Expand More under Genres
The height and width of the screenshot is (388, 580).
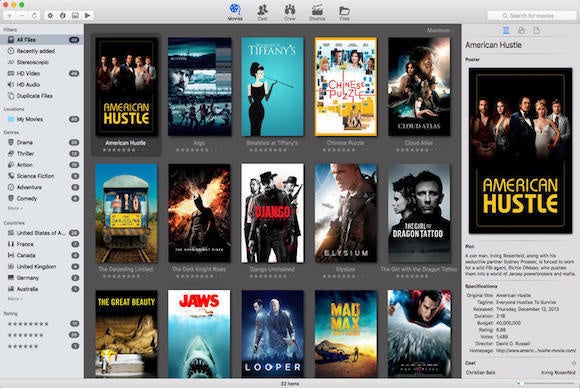pyautogui.click(x=15, y=208)
